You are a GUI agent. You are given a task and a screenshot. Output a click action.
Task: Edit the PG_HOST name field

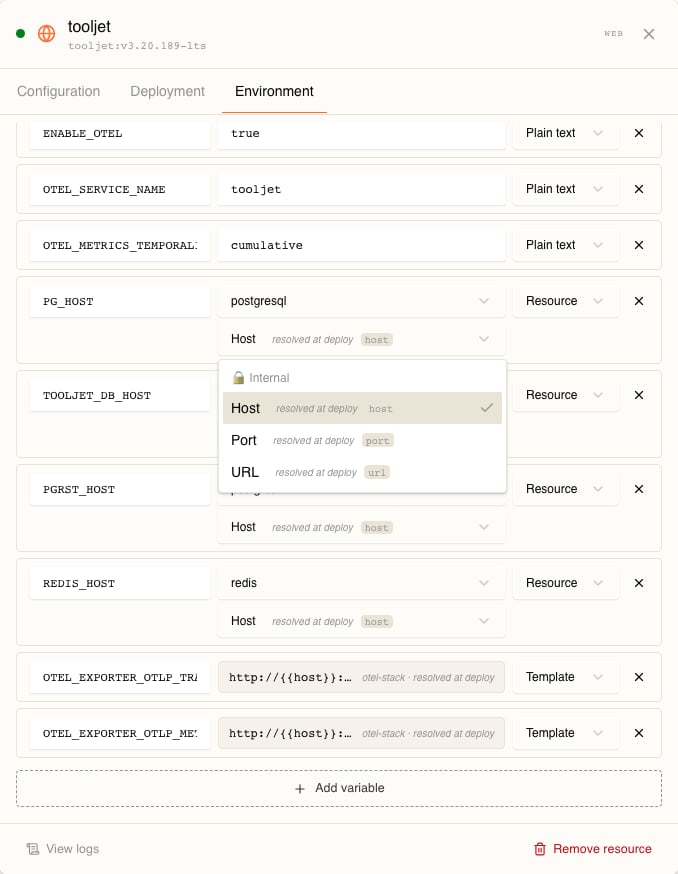(x=120, y=301)
